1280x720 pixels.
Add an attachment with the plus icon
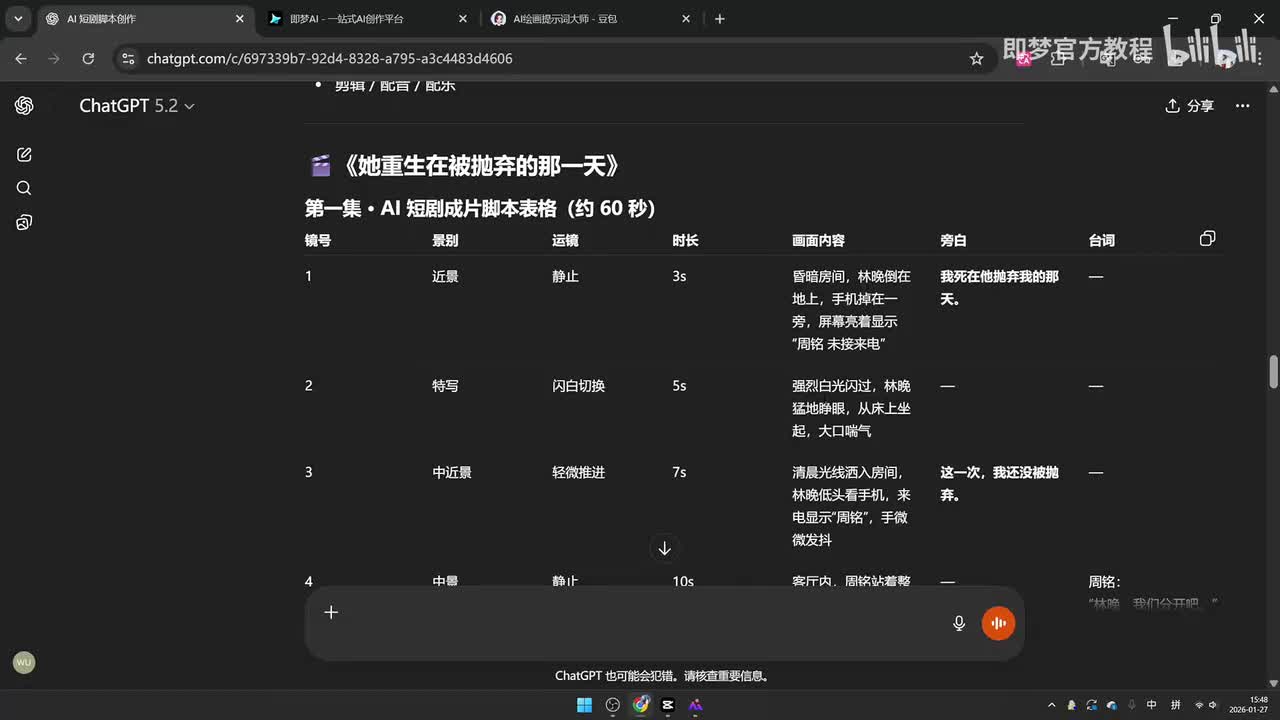click(331, 612)
